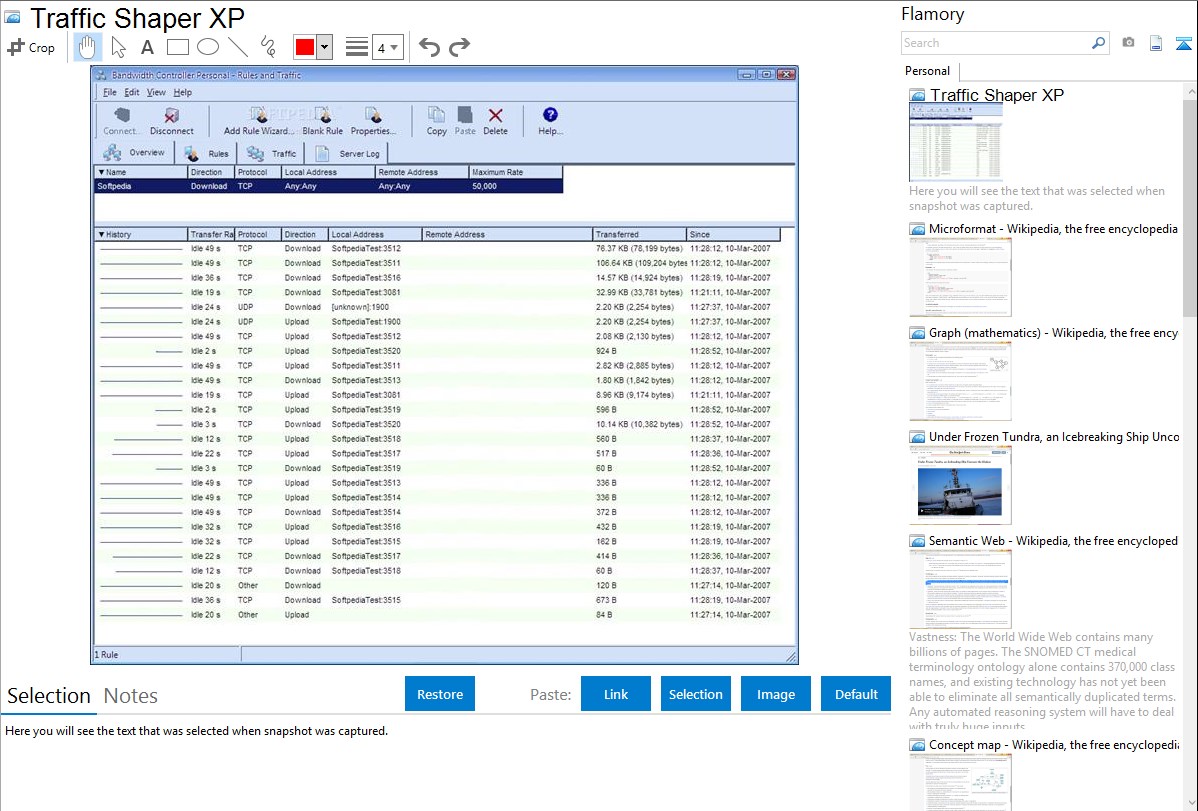This screenshot has height=811, width=1198.
Task: Activate the hand pan tool
Action: click(87, 47)
